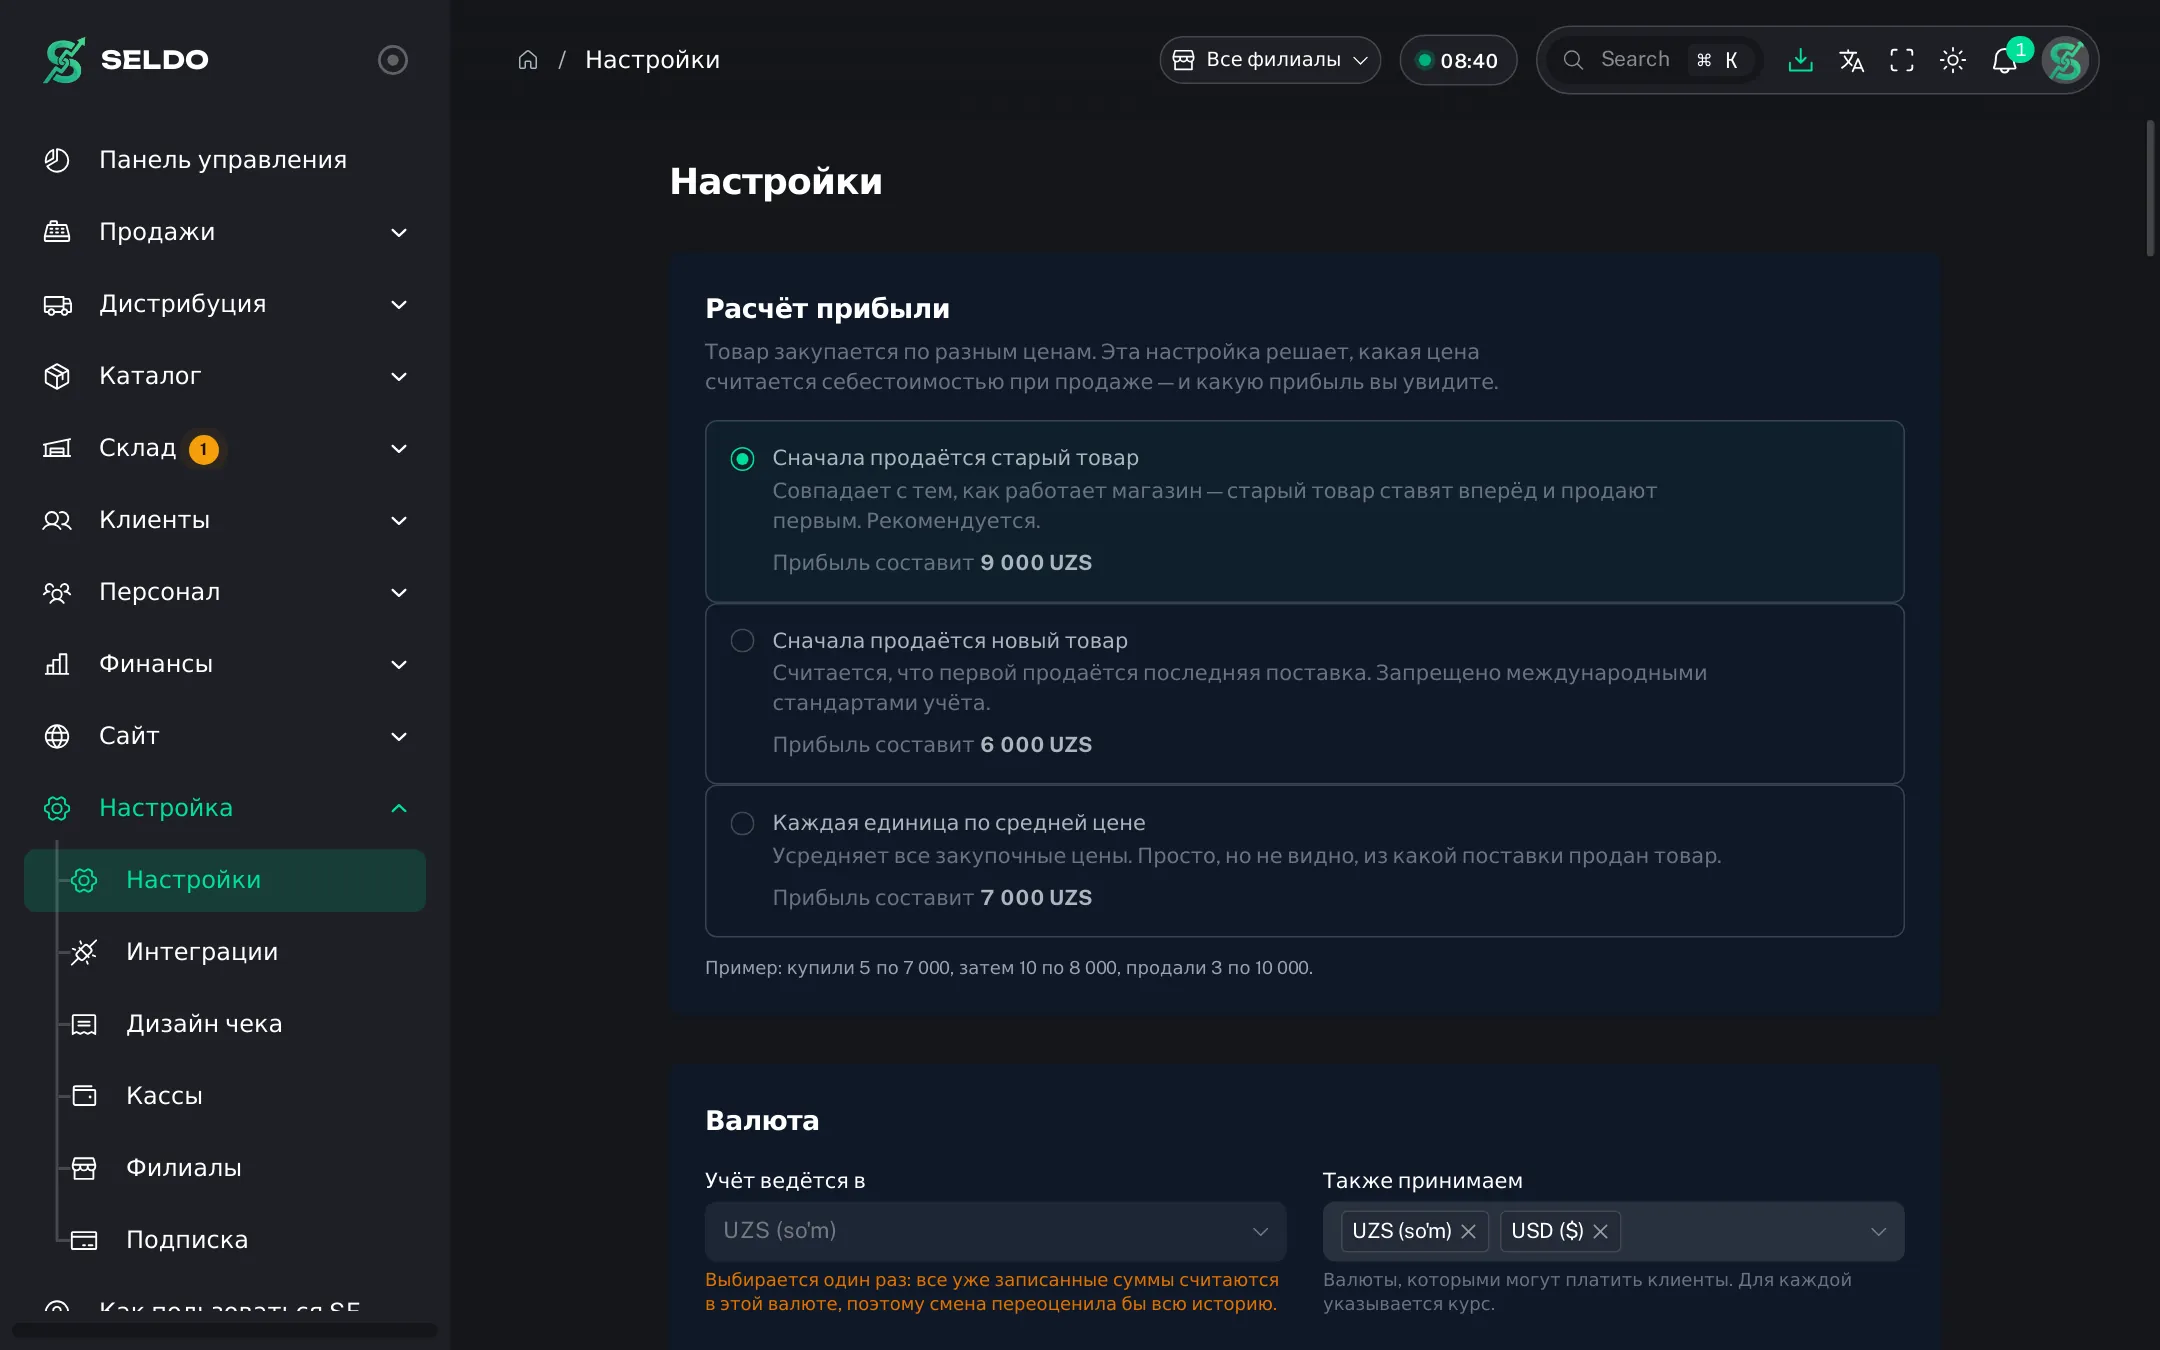Click the vertical page scrollbar
Screen dimensions: 2160x1350
[x=2151, y=188]
